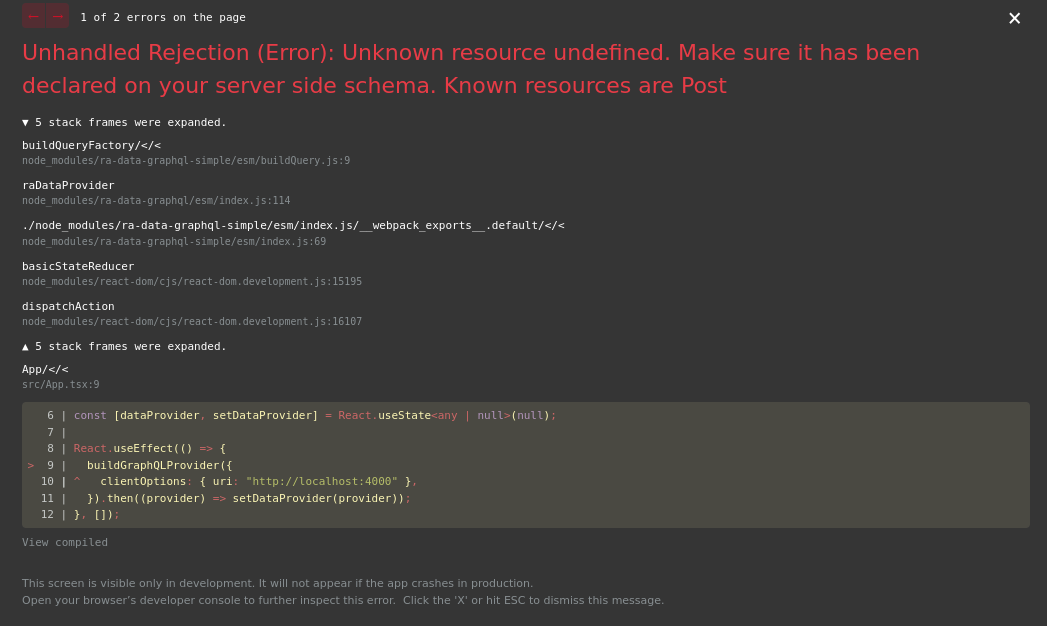Open the dispatchAction stack frame
Image resolution: width=1047 pixels, height=626 pixels.
coord(68,306)
